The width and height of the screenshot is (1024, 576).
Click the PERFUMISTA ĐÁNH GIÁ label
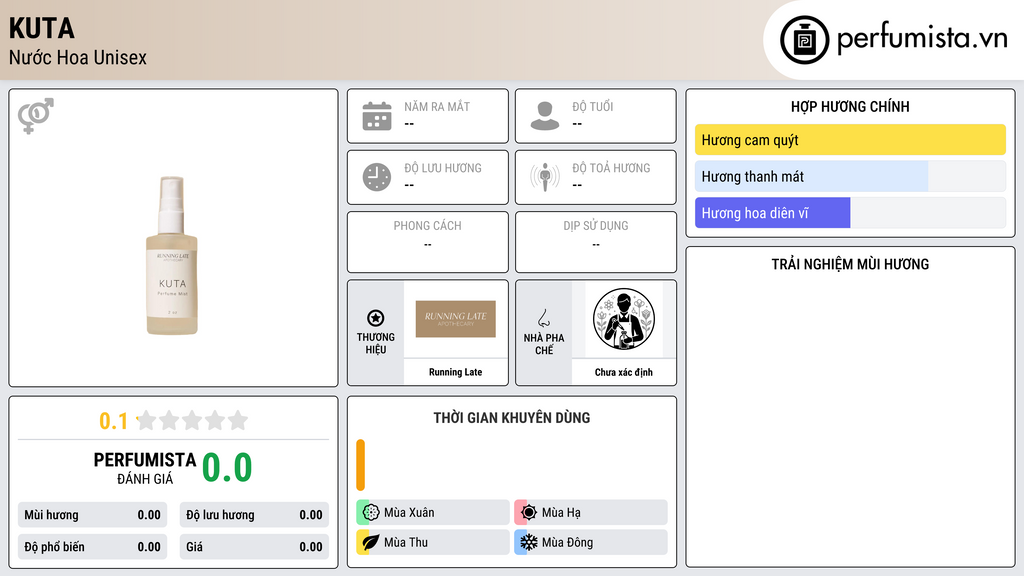(145, 468)
